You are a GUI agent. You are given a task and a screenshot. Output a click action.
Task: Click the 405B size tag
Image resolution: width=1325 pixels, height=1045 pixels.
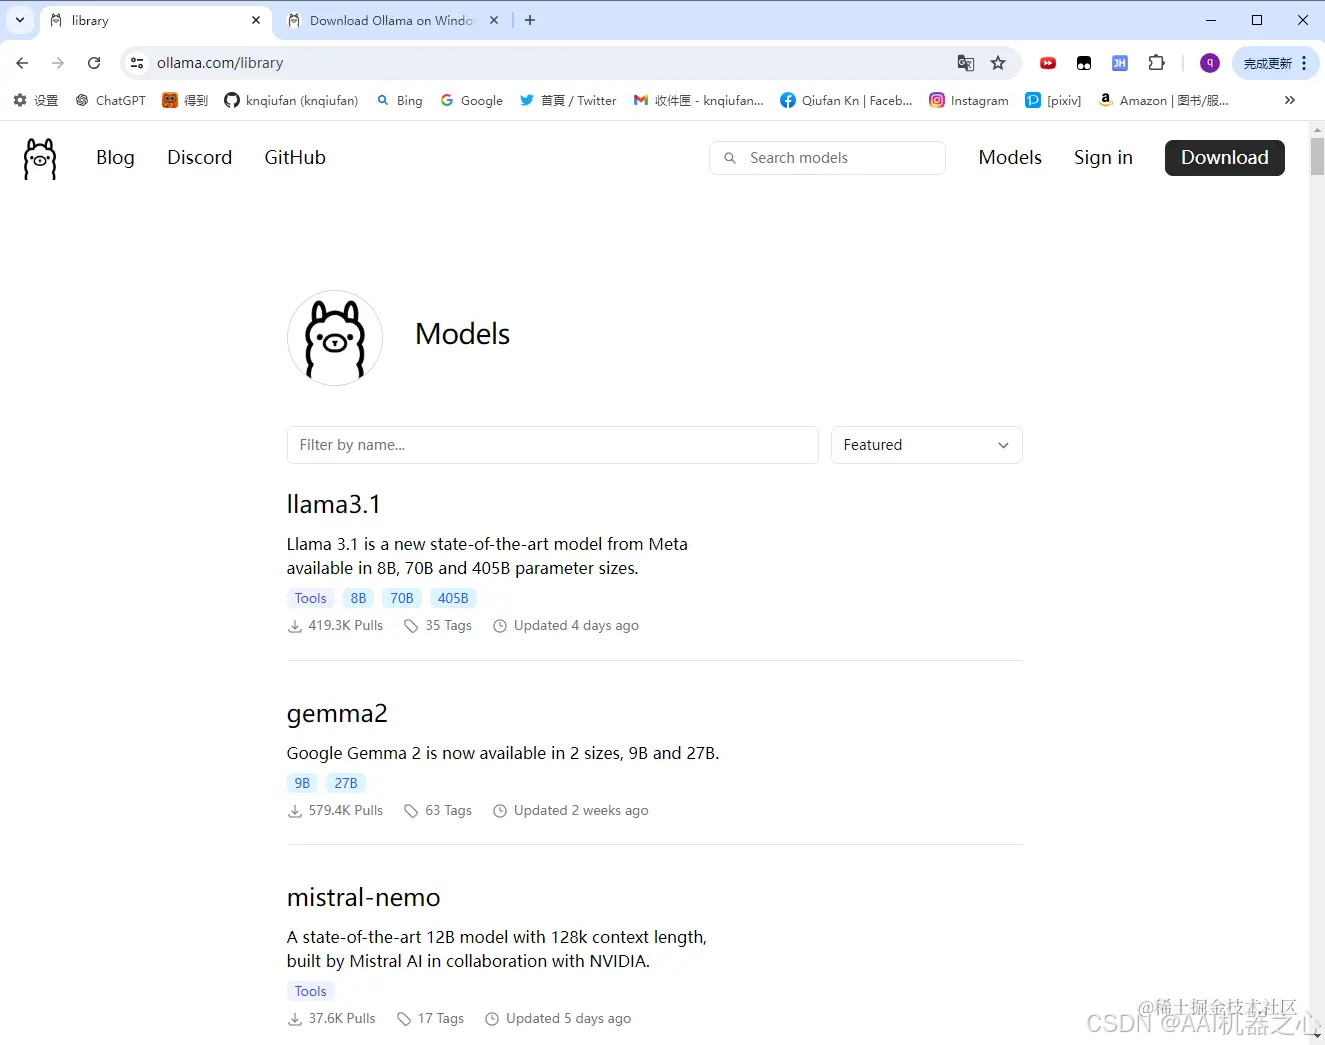click(x=453, y=598)
